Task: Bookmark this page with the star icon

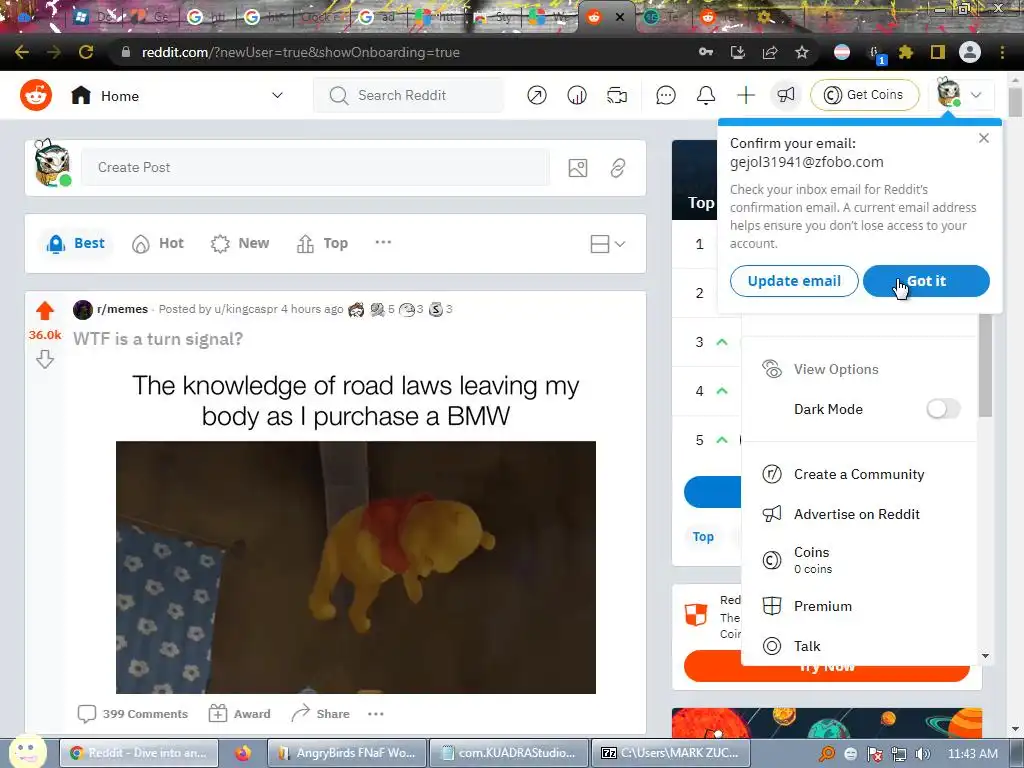Action: coord(802,52)
